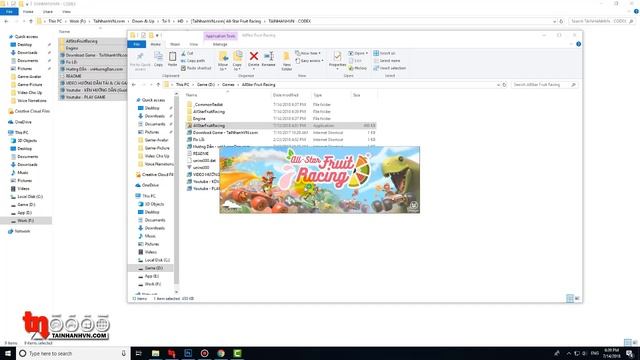Viewport: 640px width, 360px height.
Task: Sort by Type column header
Action: 318,95
